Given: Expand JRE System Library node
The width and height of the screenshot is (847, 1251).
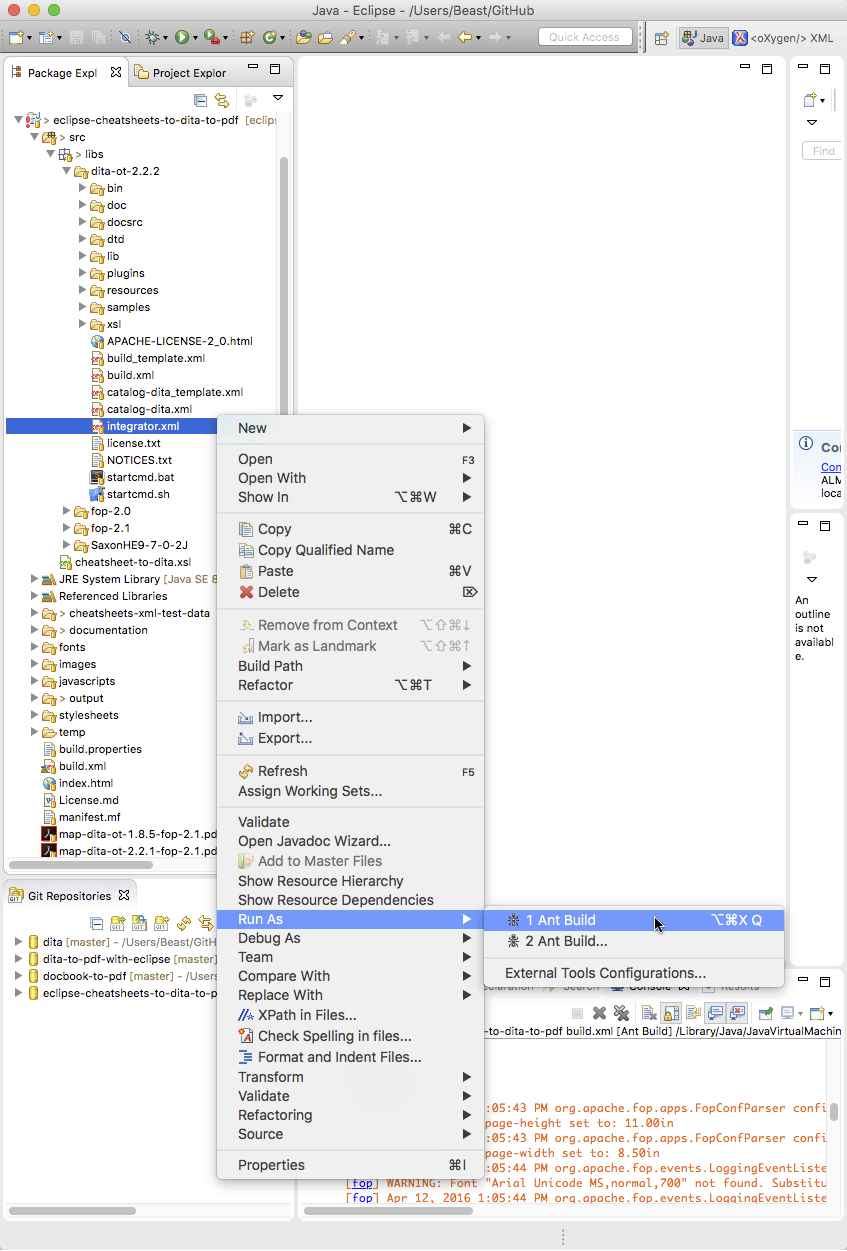Looking at the screenshot, I should [34, 579].
